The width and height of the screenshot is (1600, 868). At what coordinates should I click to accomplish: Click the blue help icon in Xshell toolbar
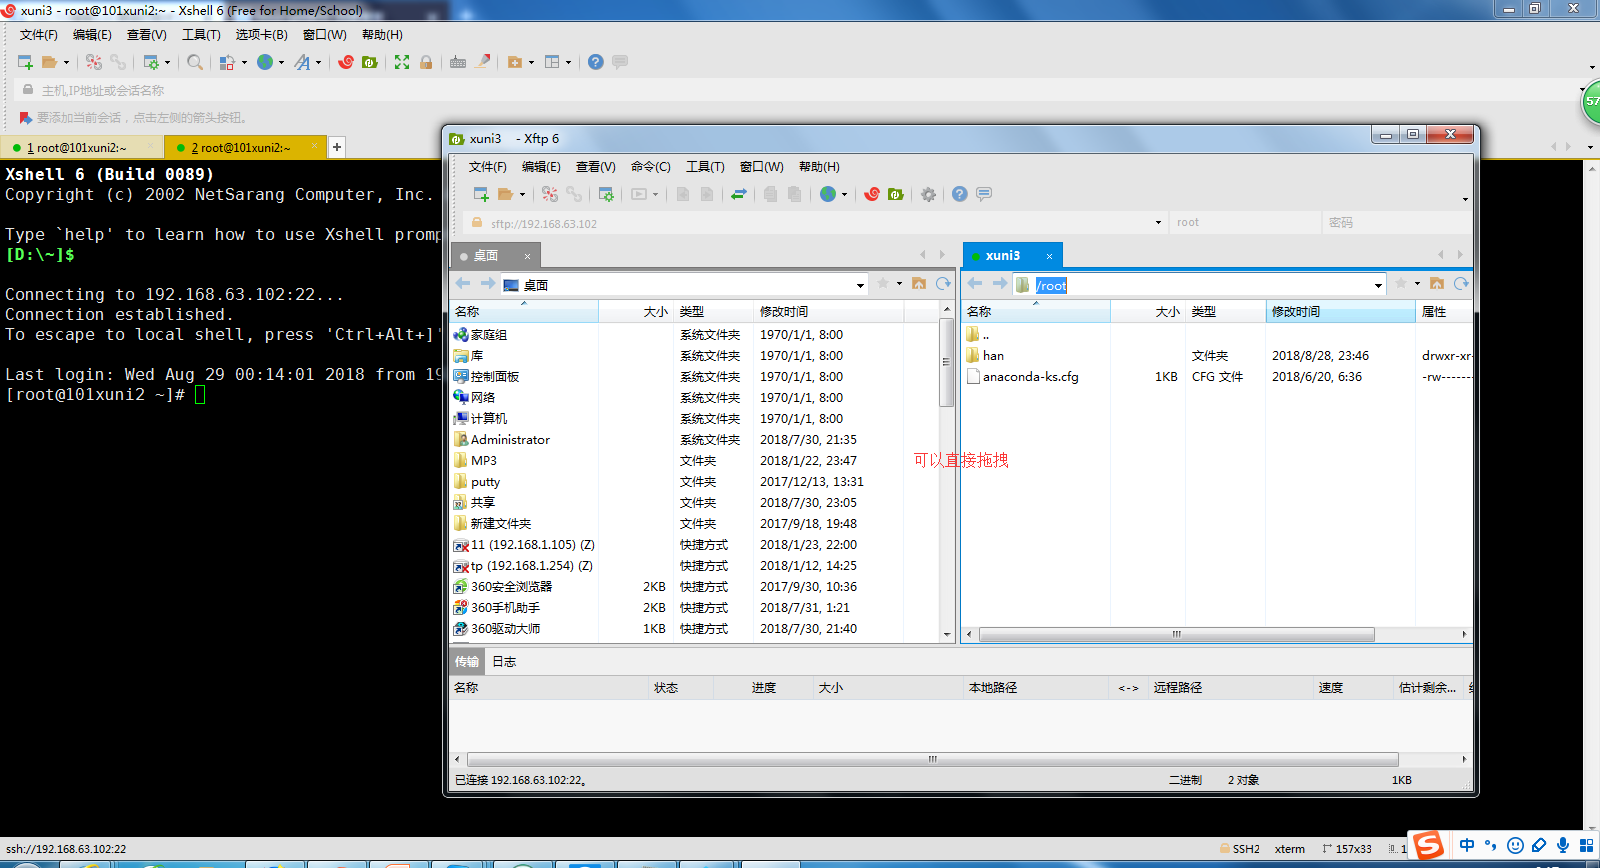point(596,62)
